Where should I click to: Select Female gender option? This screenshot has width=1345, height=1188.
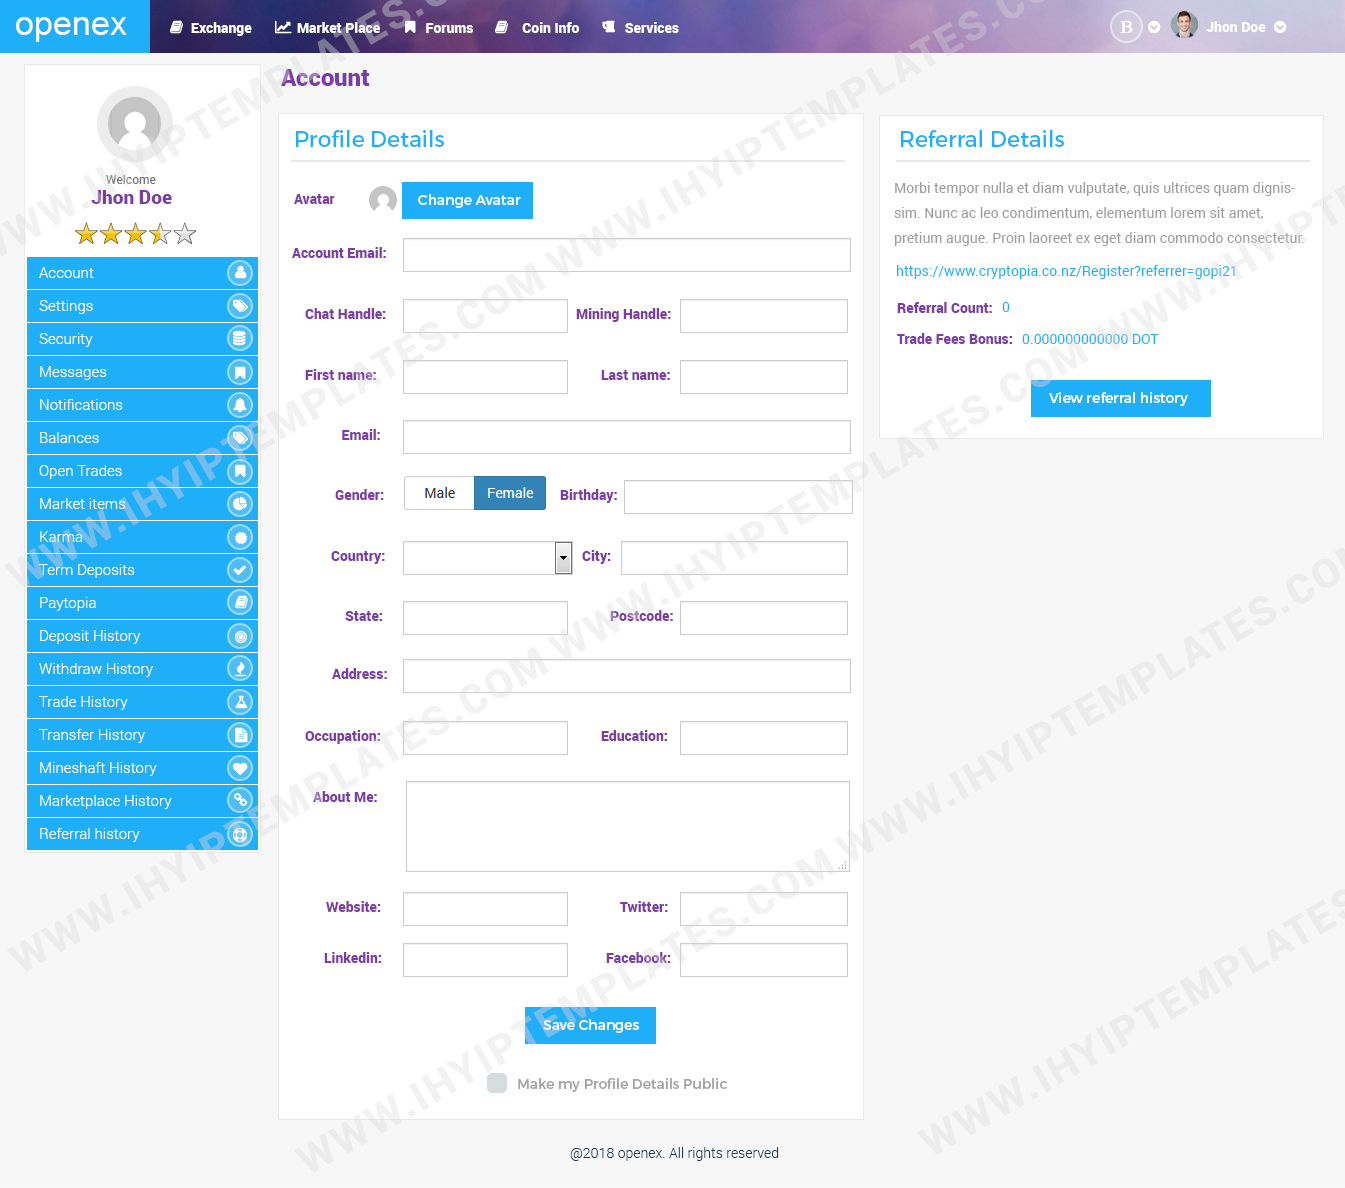[510, 493]
